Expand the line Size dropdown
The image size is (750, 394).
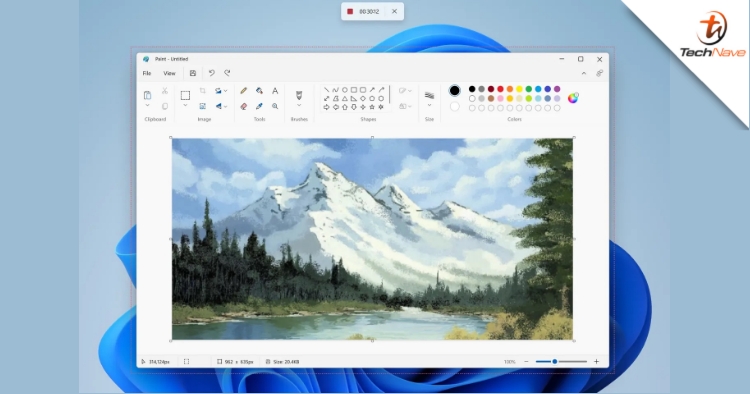coord(429,106)
